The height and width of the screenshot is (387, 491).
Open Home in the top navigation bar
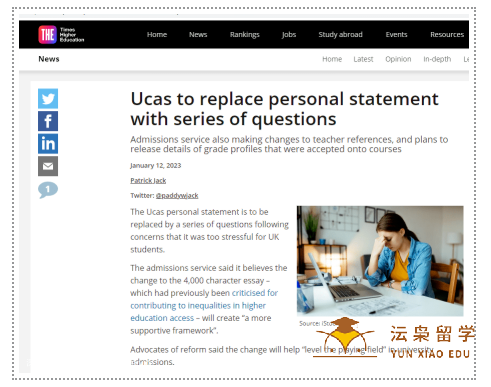[x=157, y=34]
